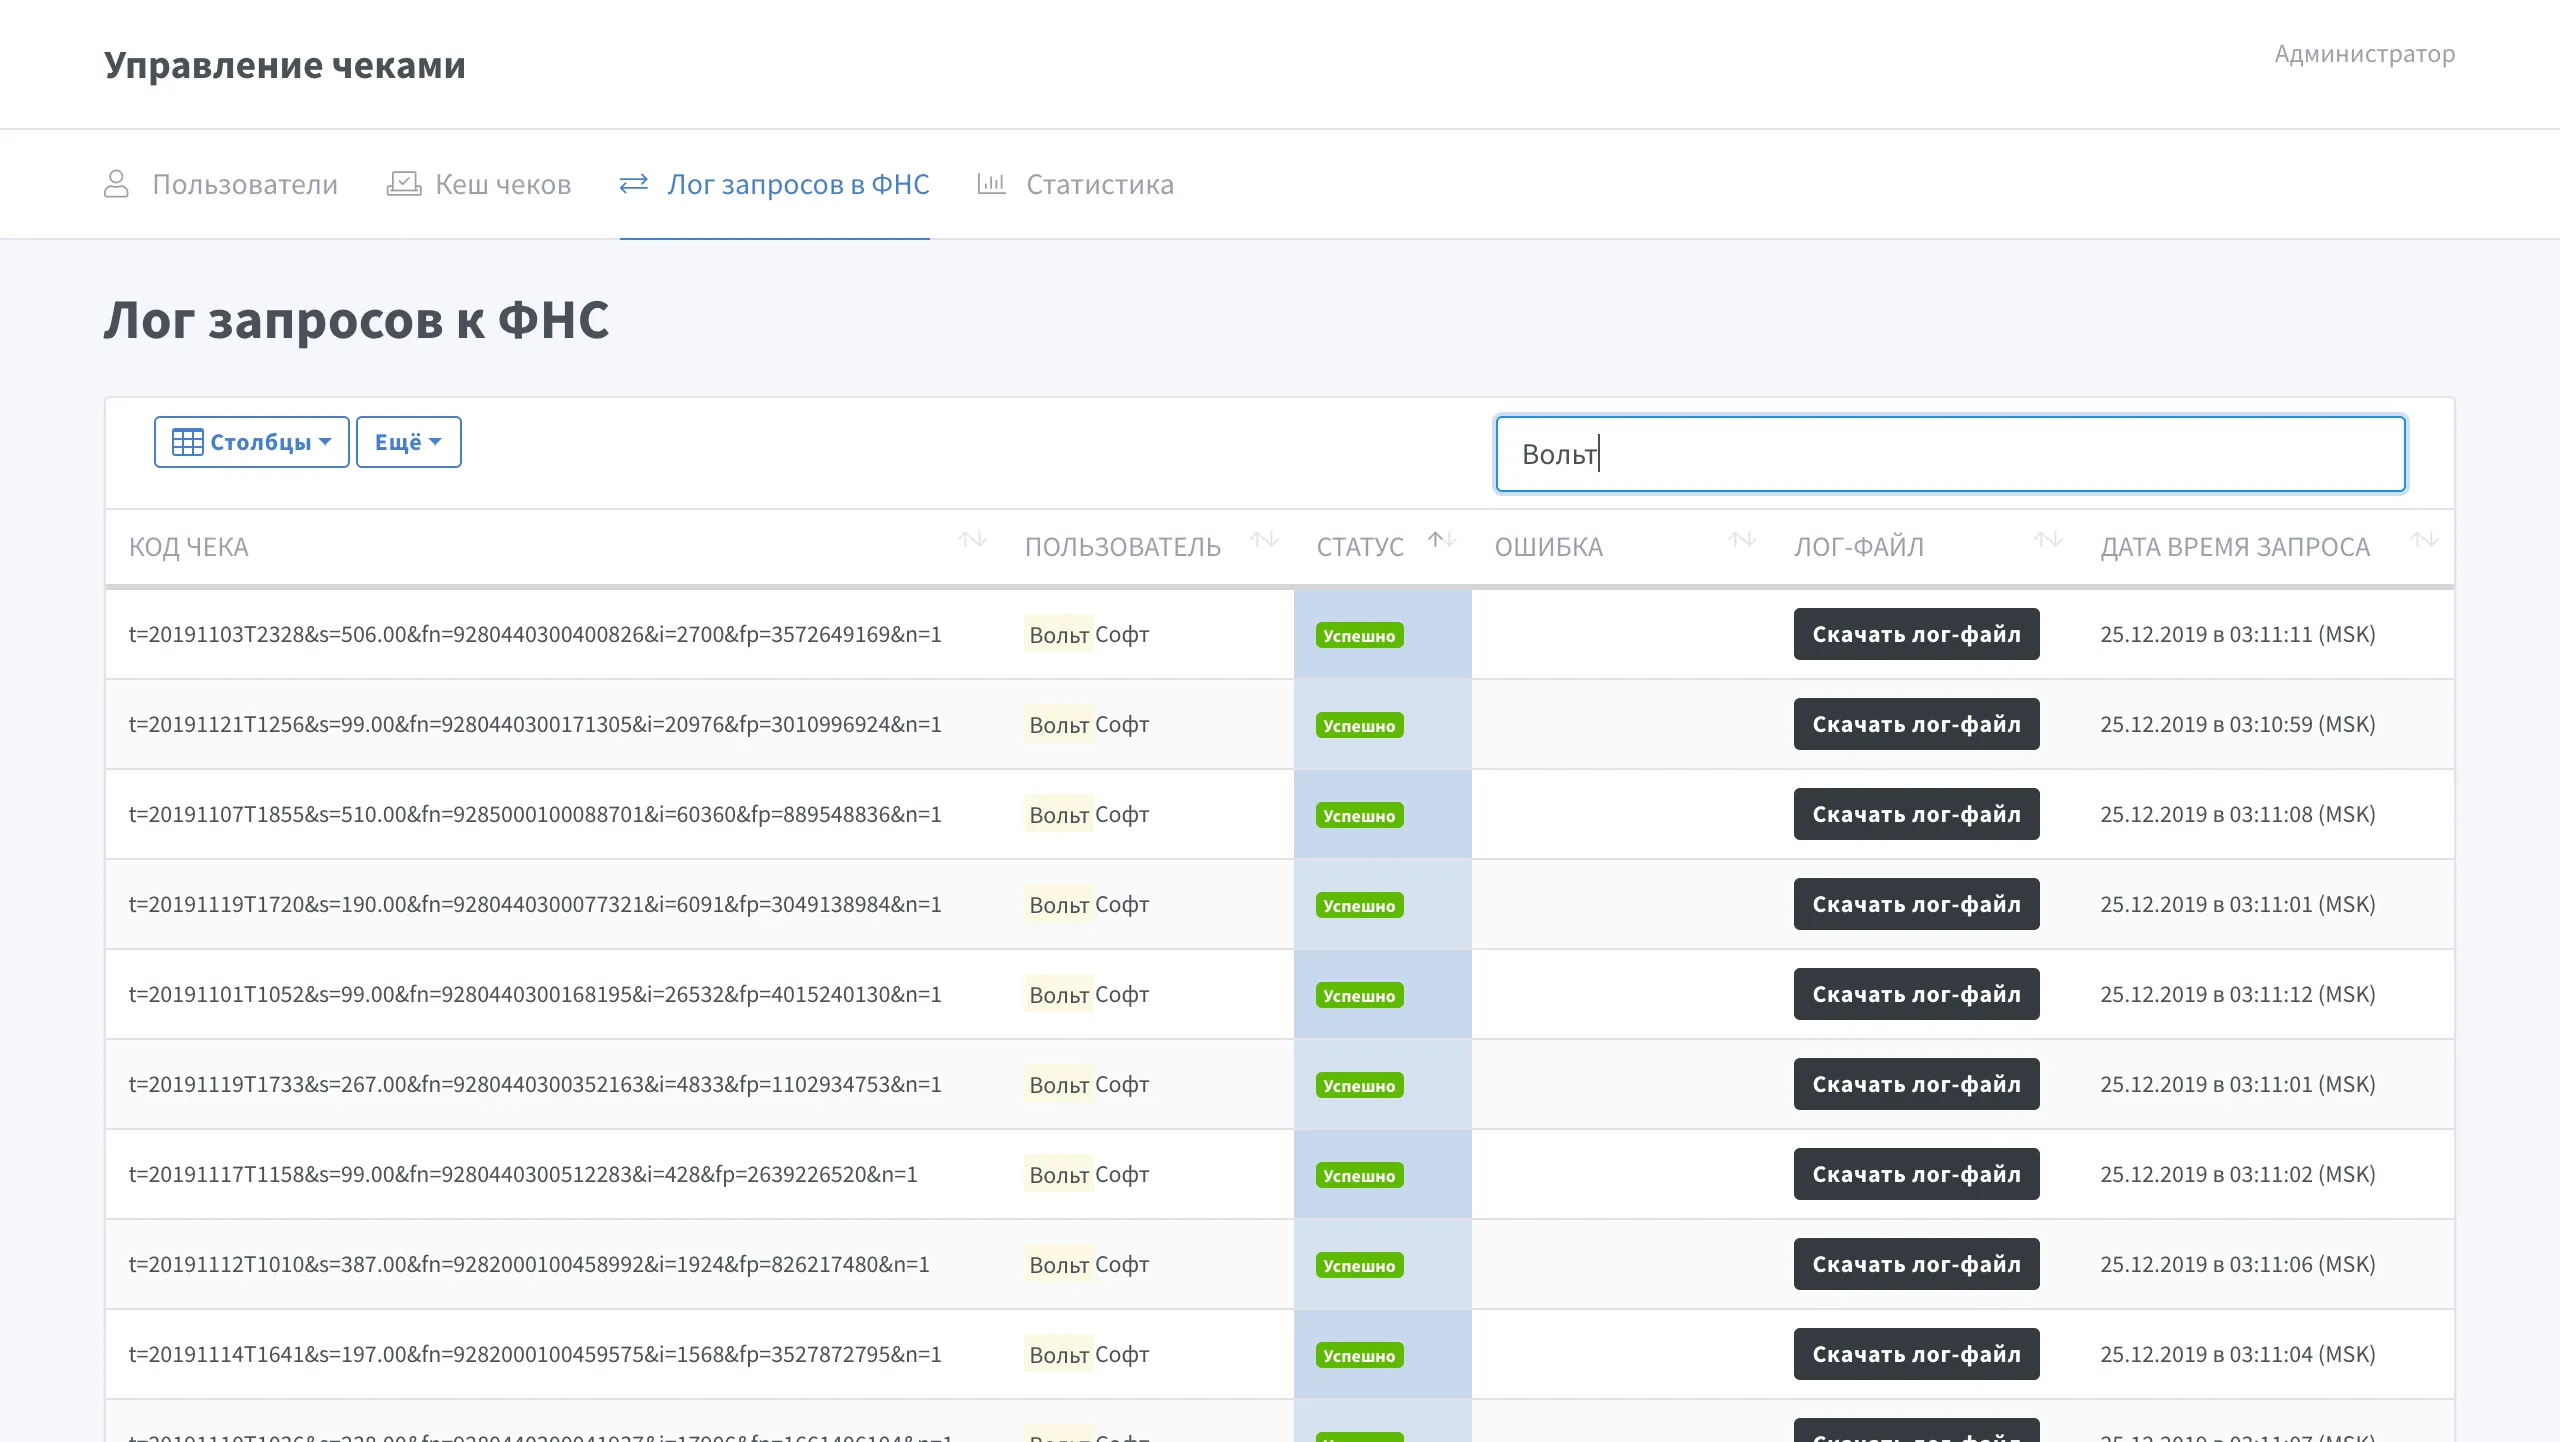Screen dimensions: 2560x1442
Task: Click the Users person icon
Action: 116,184
